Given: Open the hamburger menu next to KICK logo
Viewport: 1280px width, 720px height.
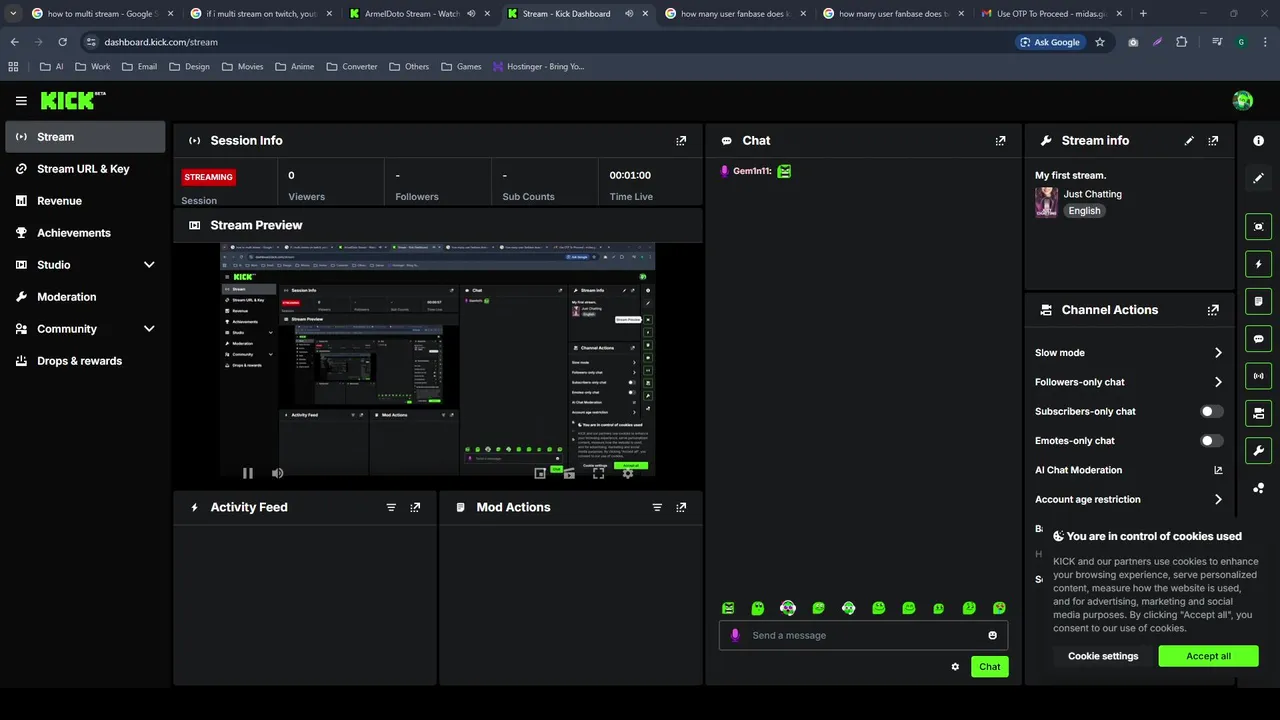Looking at the screenshot, I should pyautogui.click(x=21, y=101).
